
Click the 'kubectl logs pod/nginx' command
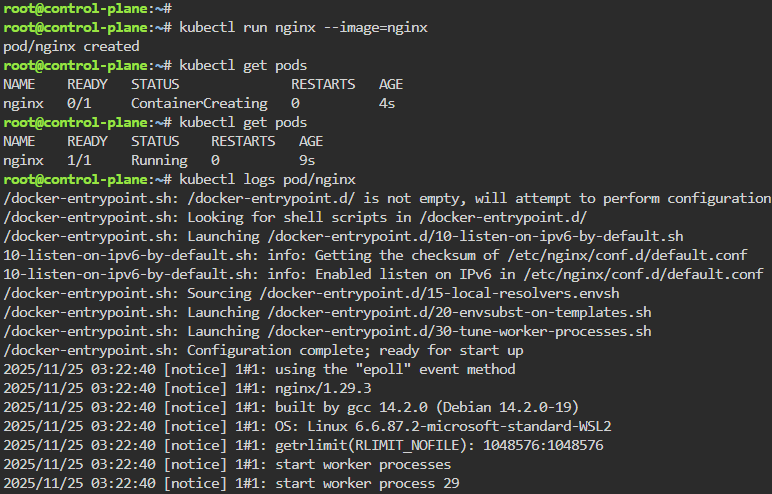(267, 179)
